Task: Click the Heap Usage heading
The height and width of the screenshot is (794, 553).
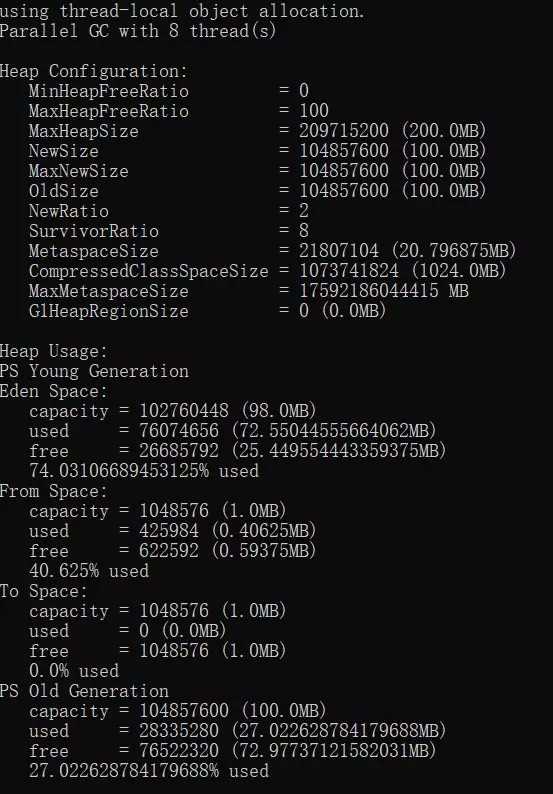Action: click(54, 351)
